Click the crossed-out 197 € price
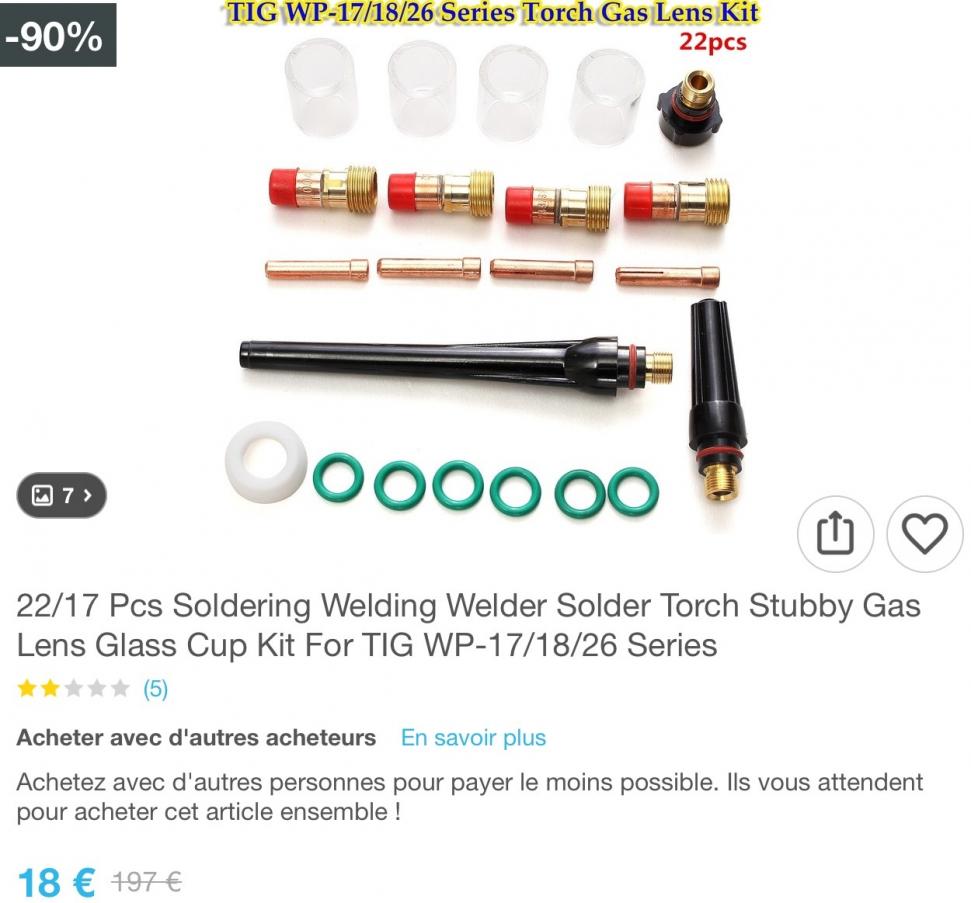Image resolution: width=971 pixels, height=903 pixels. point(146,881)
